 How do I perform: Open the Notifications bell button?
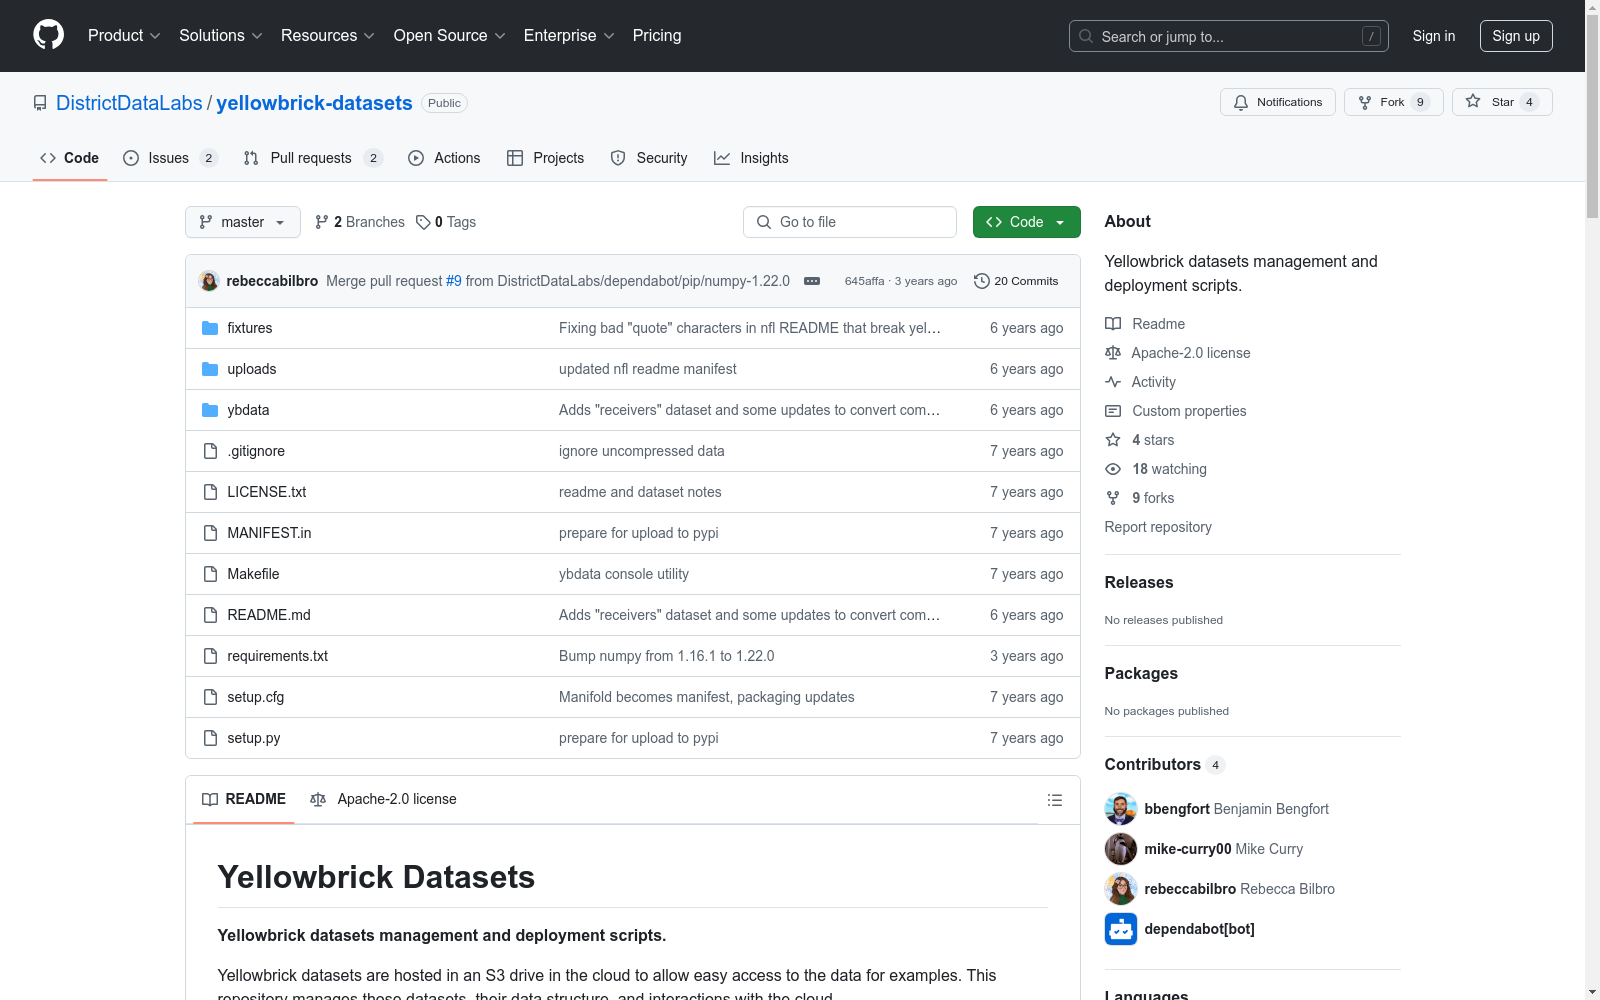[1278, 102]
